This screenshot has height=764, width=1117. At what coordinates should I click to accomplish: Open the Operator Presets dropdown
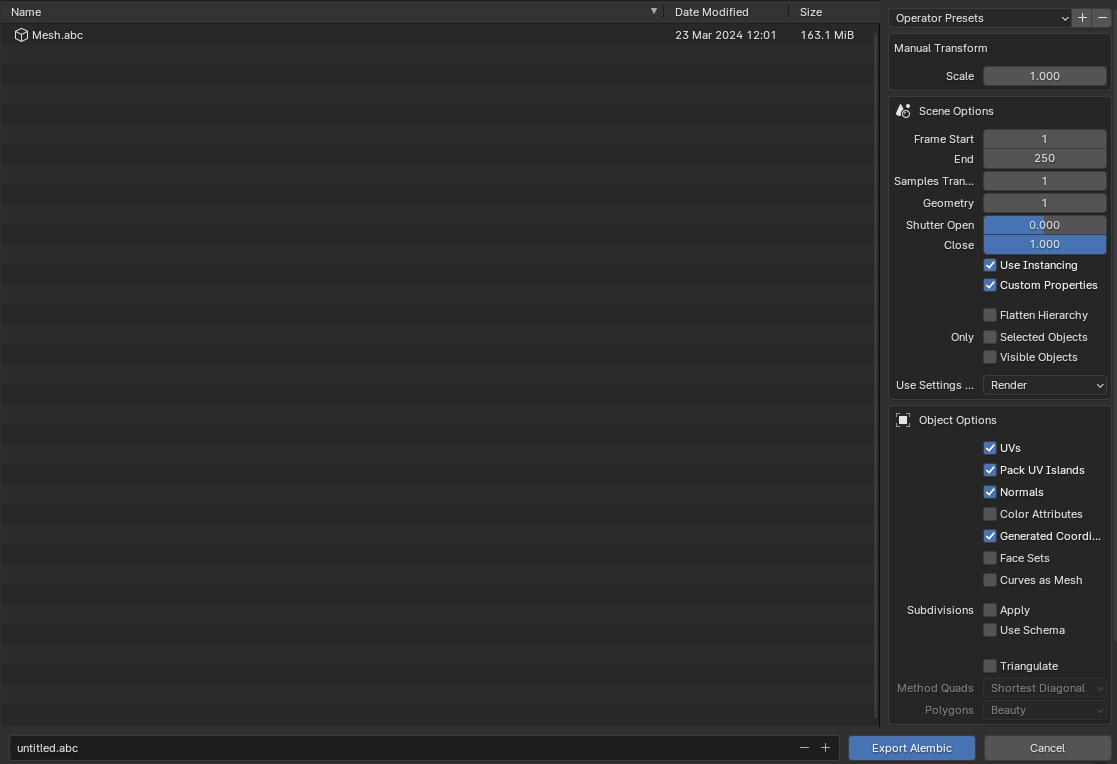click(979, 18)
